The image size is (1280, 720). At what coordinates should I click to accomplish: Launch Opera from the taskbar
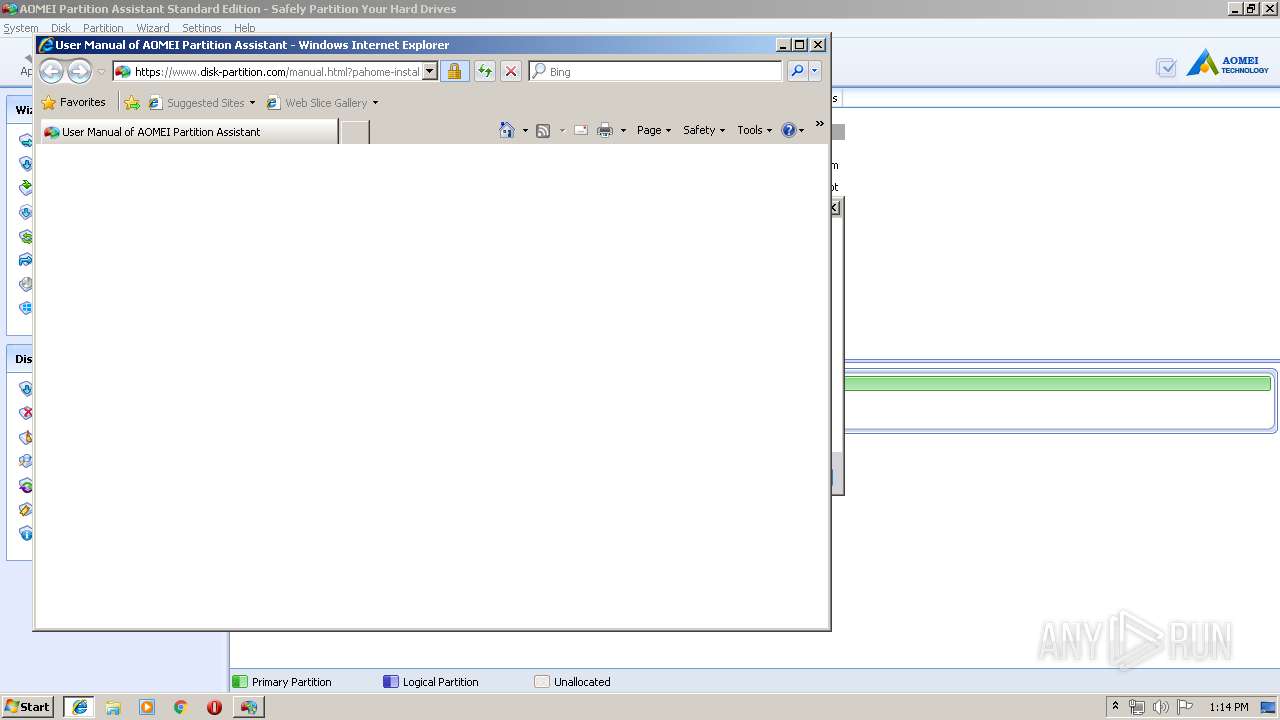click(x=214, y=707)
